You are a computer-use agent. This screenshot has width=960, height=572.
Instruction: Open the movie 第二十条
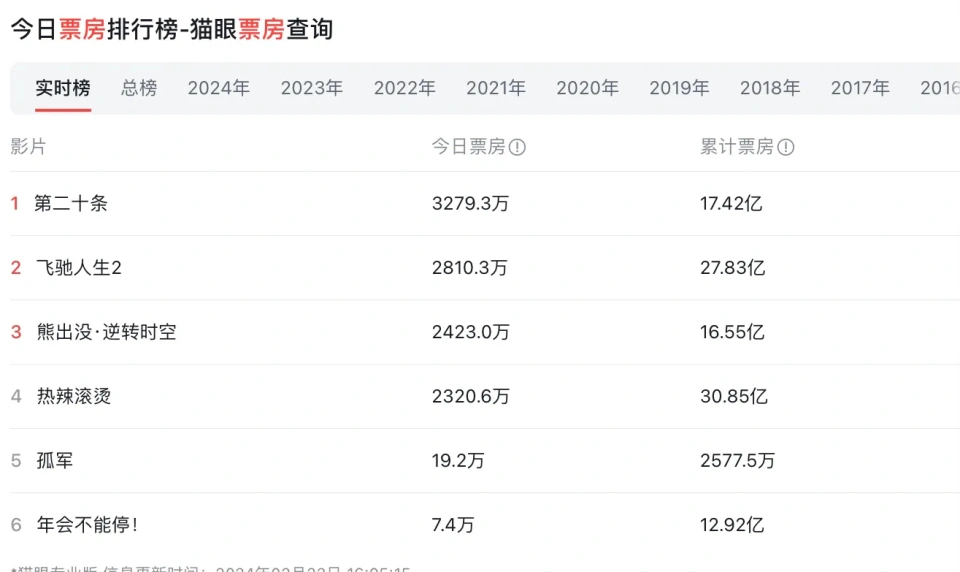(x=71, y=204)
